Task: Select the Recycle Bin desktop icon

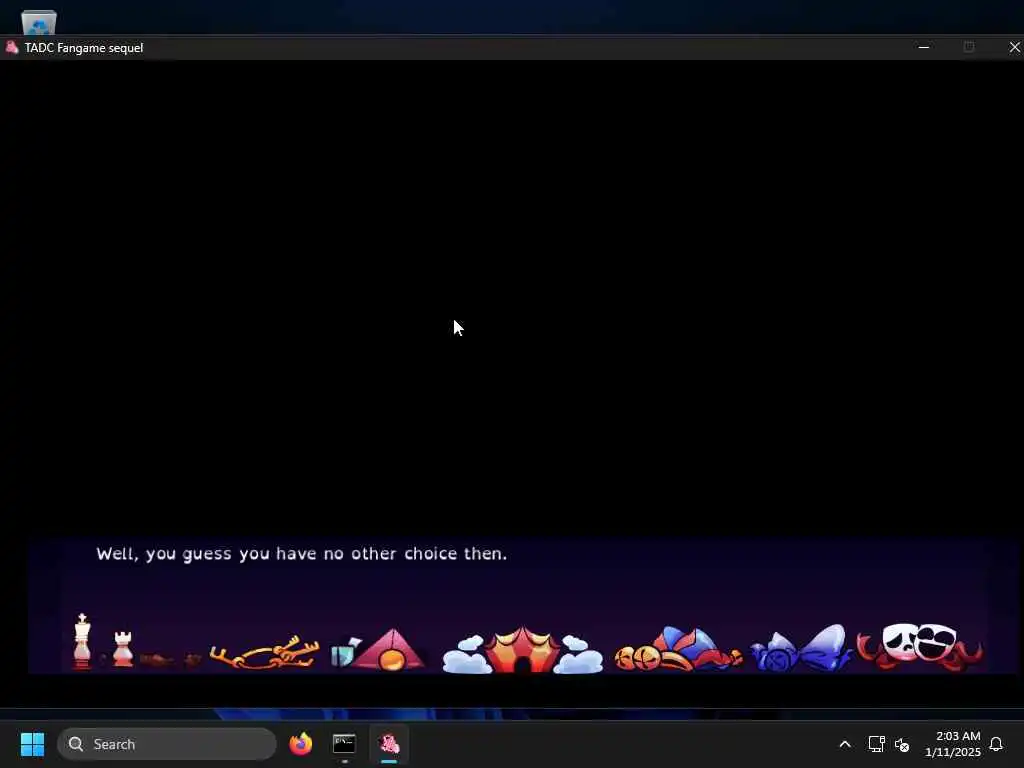Action: coord(39,22)
